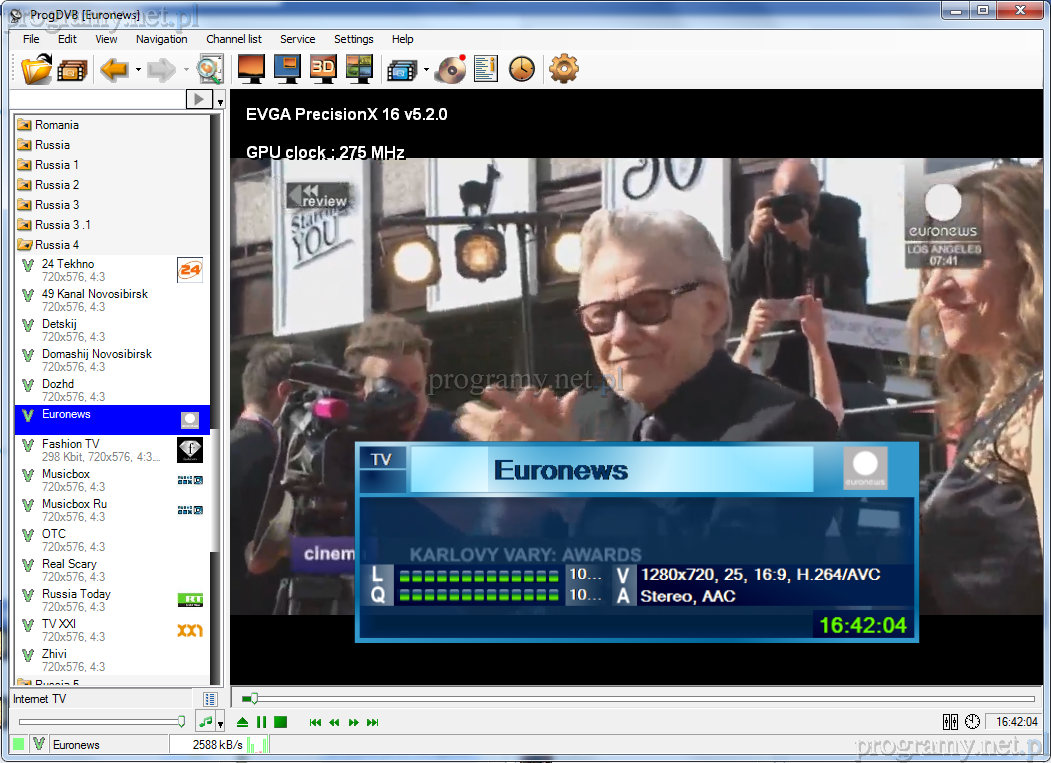Open the Service menu
Image resolution: width=1051 pixels, height=763 pixels.
[x=297, y=39]
